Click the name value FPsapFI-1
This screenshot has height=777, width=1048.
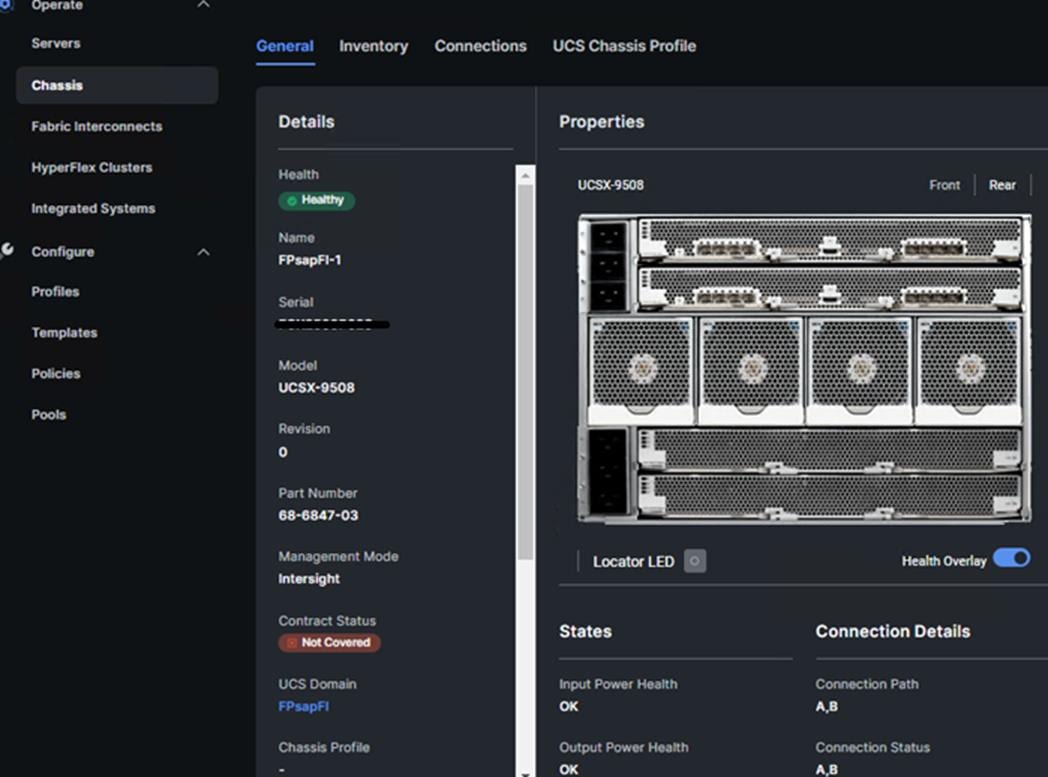pos(309,261)
